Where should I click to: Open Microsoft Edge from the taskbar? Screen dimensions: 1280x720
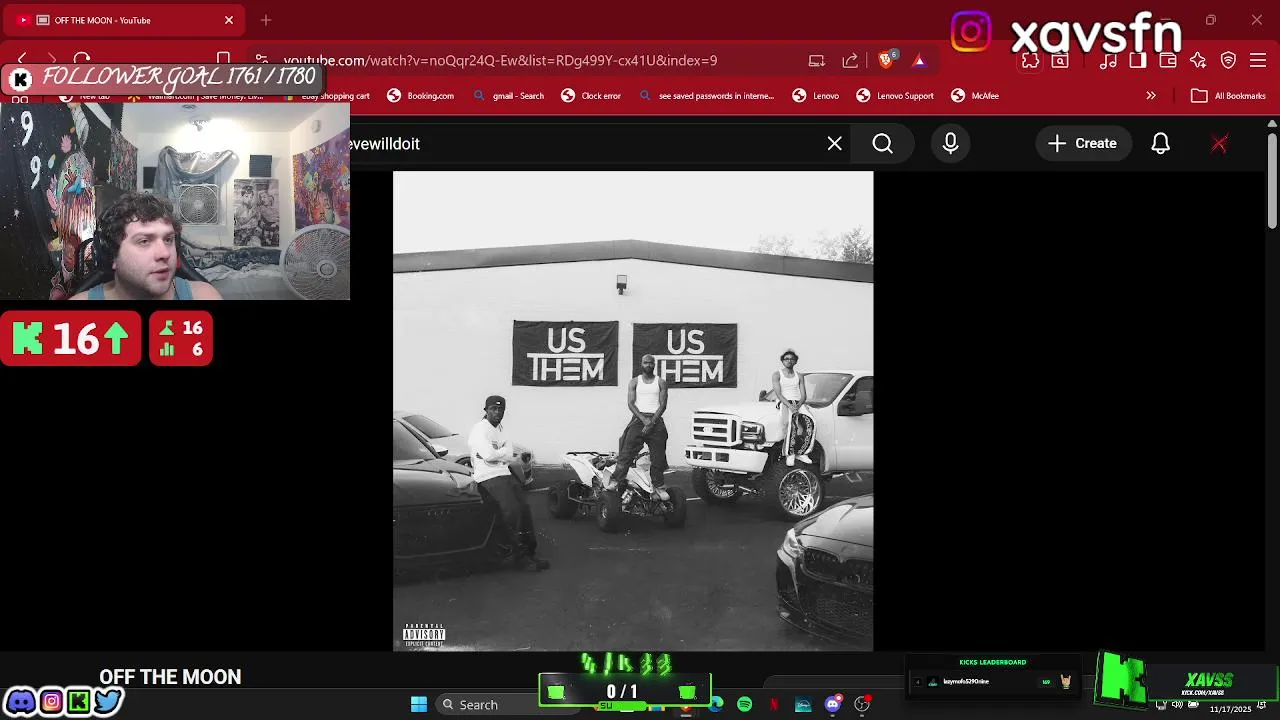pos(716,704)
